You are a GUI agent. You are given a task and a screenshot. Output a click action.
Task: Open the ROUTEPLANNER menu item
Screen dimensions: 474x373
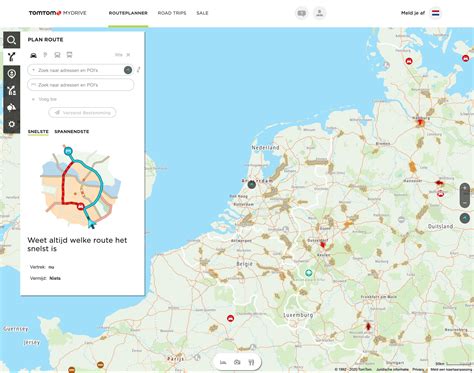128,13
